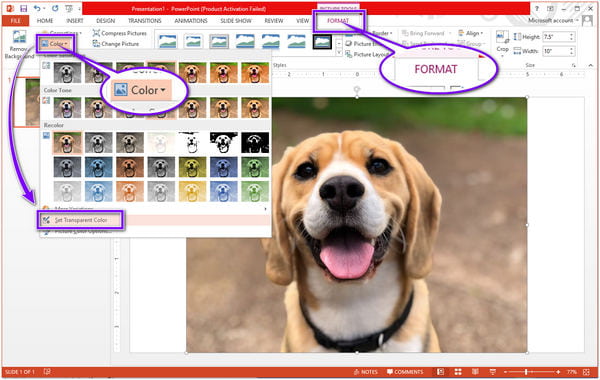Expand the picture styles gallery arrow
The height and width of the screenshot is (380, 600).
tap(339, 53)
